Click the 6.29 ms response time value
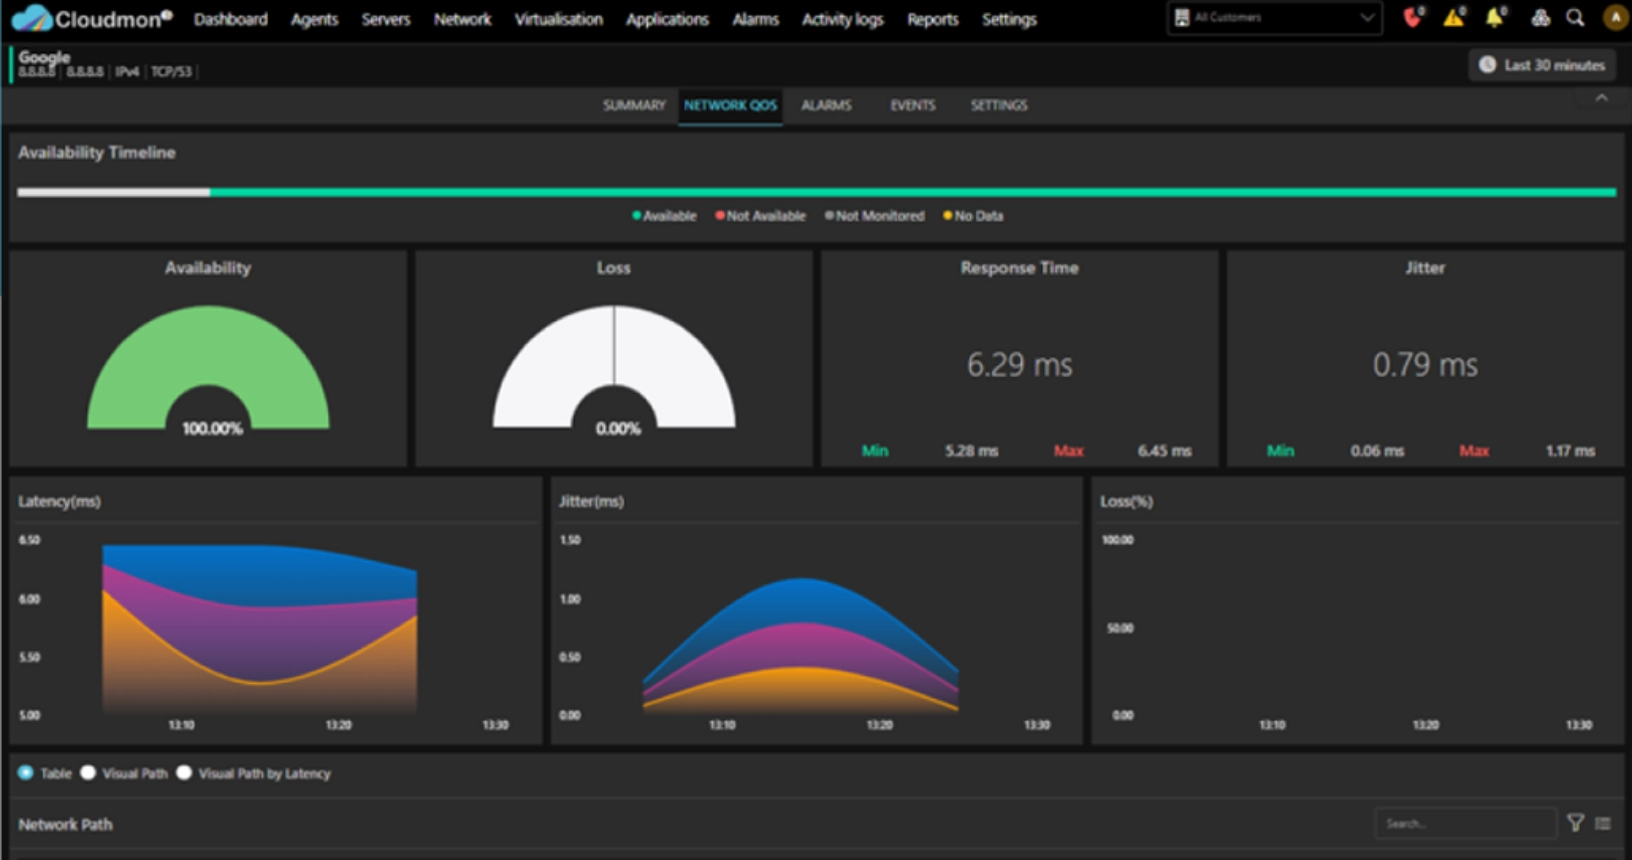 (x=1019, y=365)
